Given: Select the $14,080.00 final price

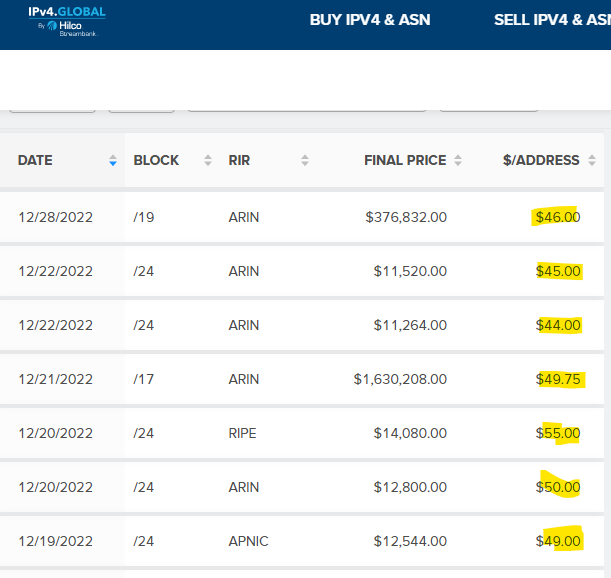Looking at the screenshot, I should [410, 433].
